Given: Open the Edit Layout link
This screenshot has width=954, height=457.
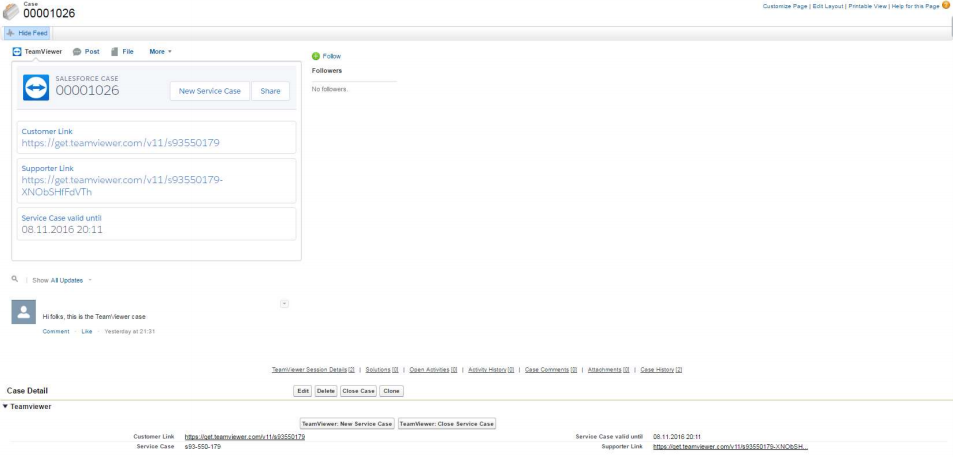Looking at the screenshot, I should 828,6.
